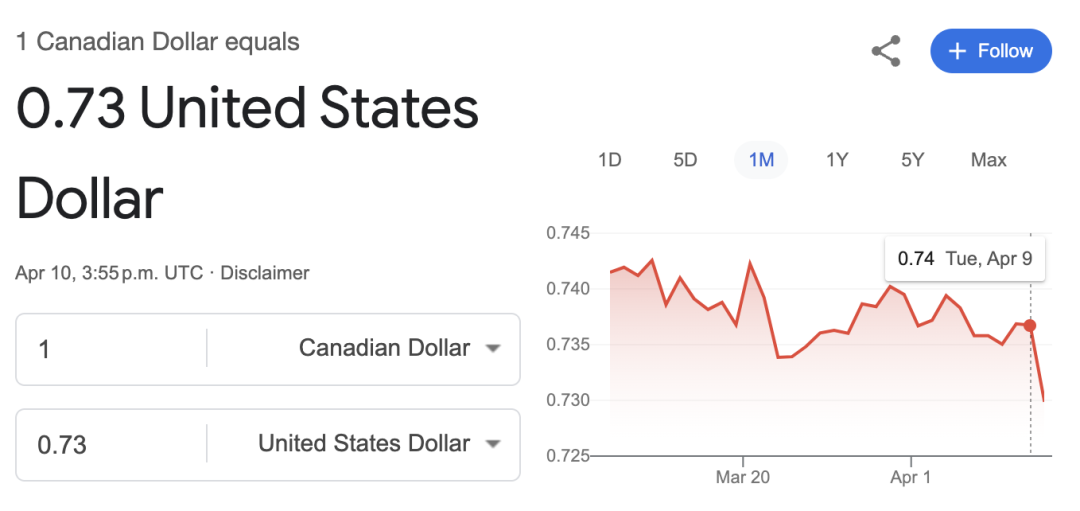Switch chart to 5Y range
Image resolution: width=1080 pixels, height=511 pixels.
[912, 160]
